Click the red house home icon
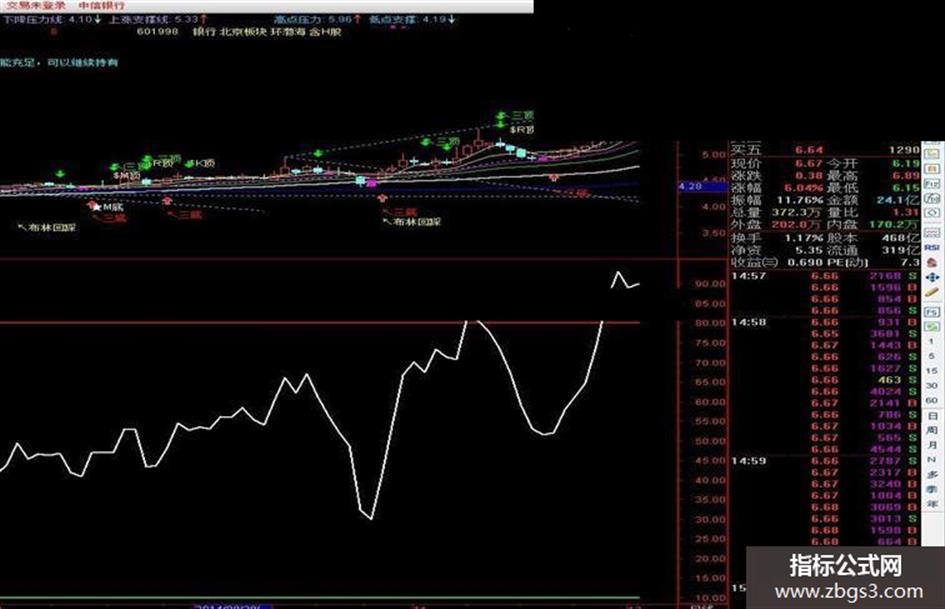Viewport: 945px width, 609px height. pyautogui.click(x=932, y=262)
